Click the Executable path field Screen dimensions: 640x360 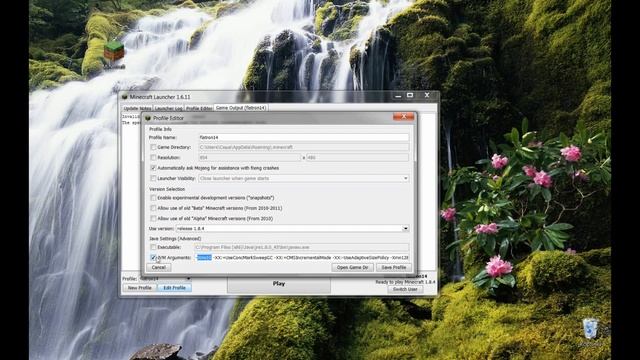[301, 247]
